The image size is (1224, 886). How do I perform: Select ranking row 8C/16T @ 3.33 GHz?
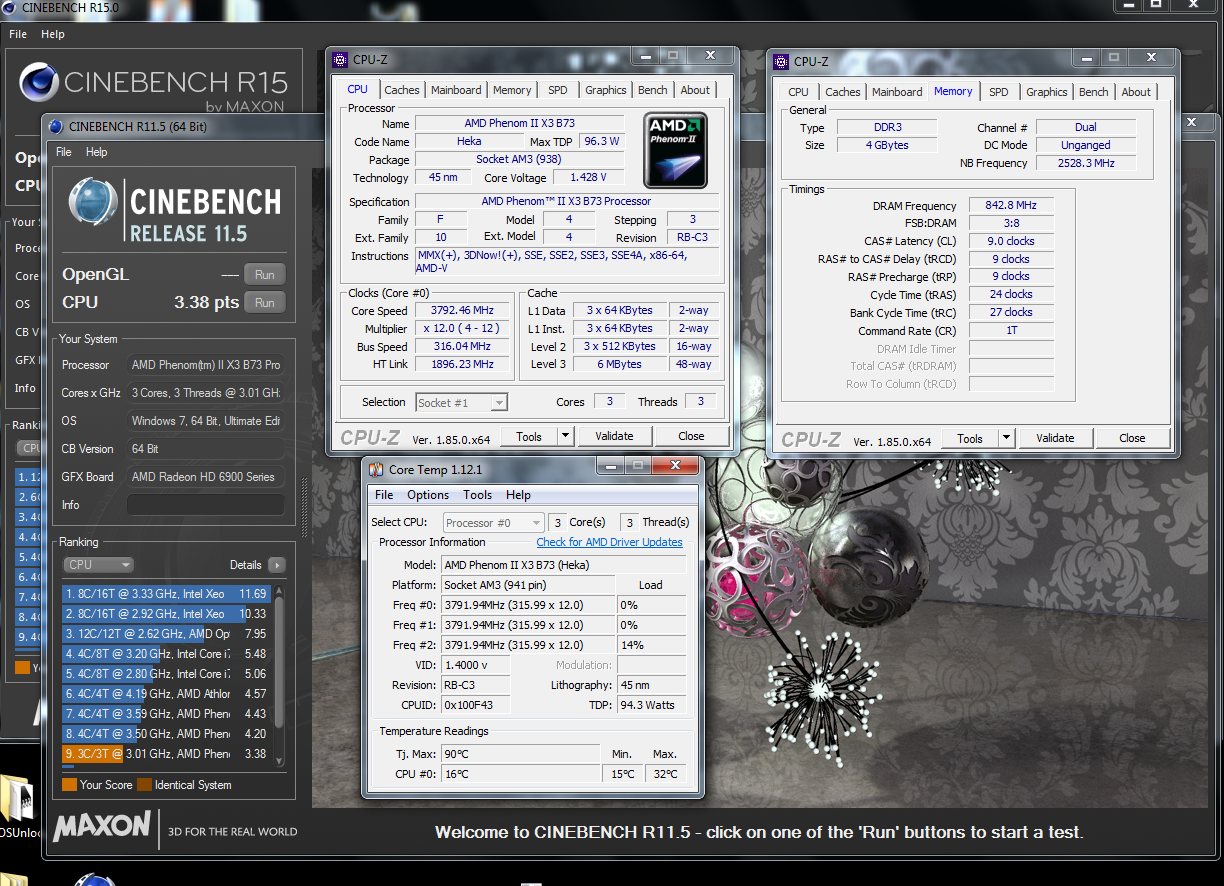[x=166, y=594]
